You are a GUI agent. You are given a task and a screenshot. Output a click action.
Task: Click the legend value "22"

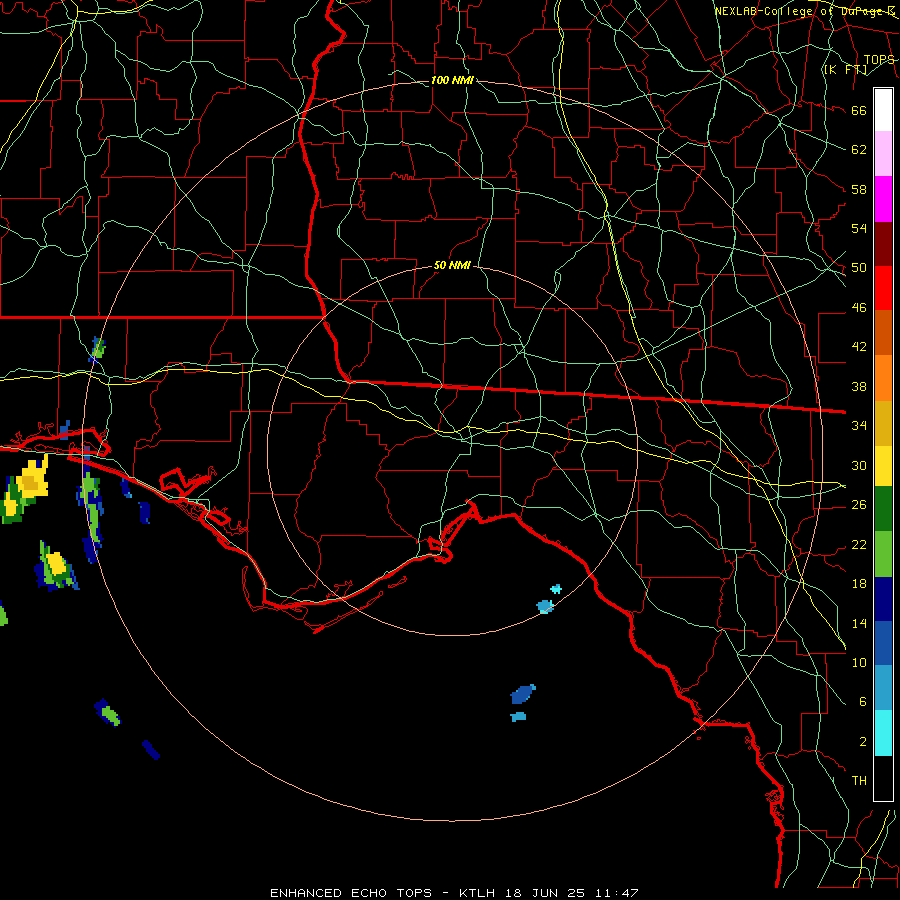[x=859, y=544]
